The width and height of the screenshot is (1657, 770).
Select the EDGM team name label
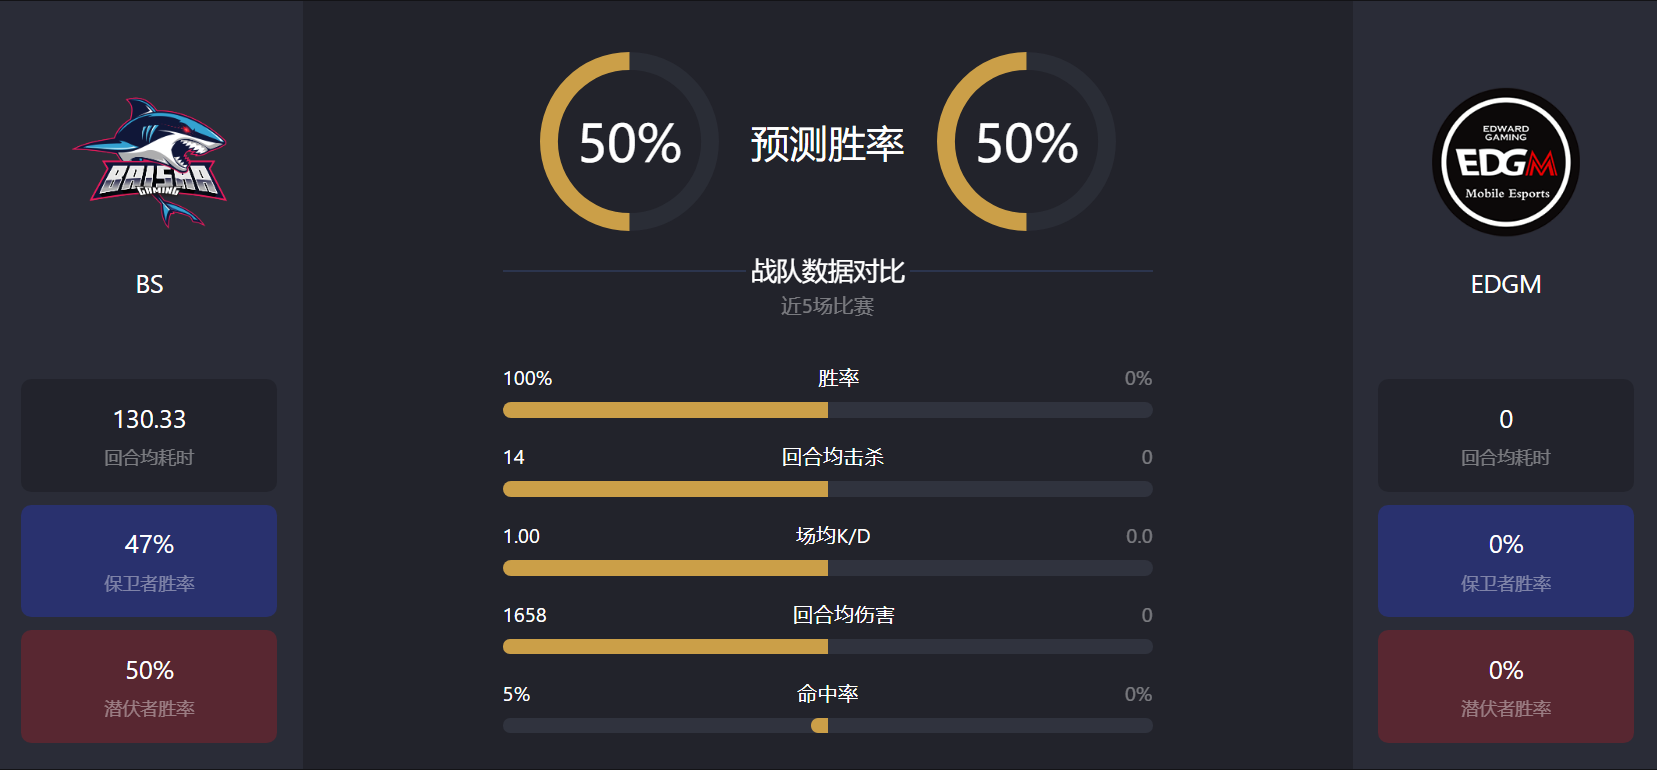[x=1506, y=284]
